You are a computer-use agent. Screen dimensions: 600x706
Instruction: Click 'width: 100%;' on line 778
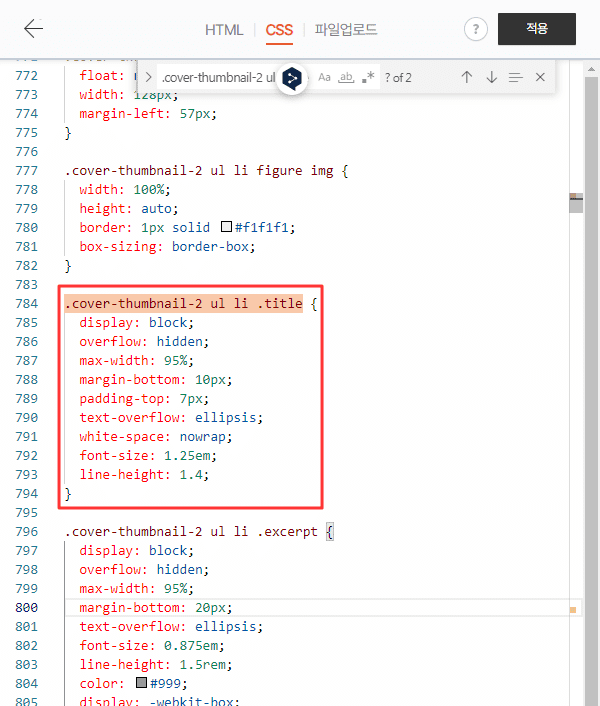pyautogui.click(x=125, y=190)
